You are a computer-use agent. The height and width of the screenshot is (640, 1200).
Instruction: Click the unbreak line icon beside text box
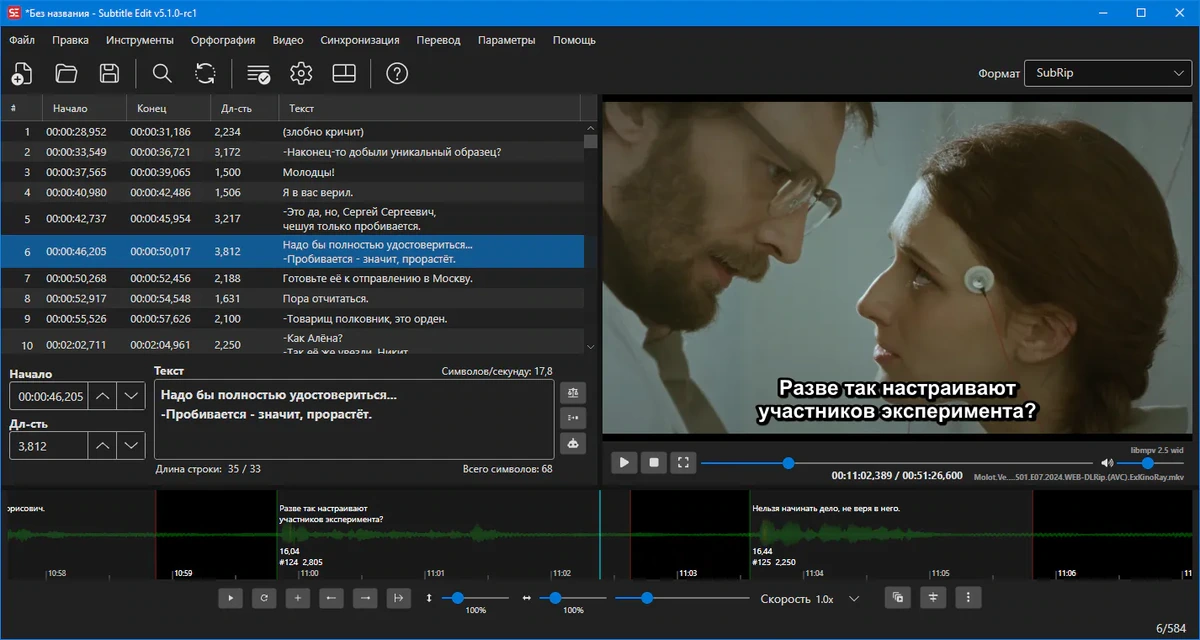click(574, 417)
